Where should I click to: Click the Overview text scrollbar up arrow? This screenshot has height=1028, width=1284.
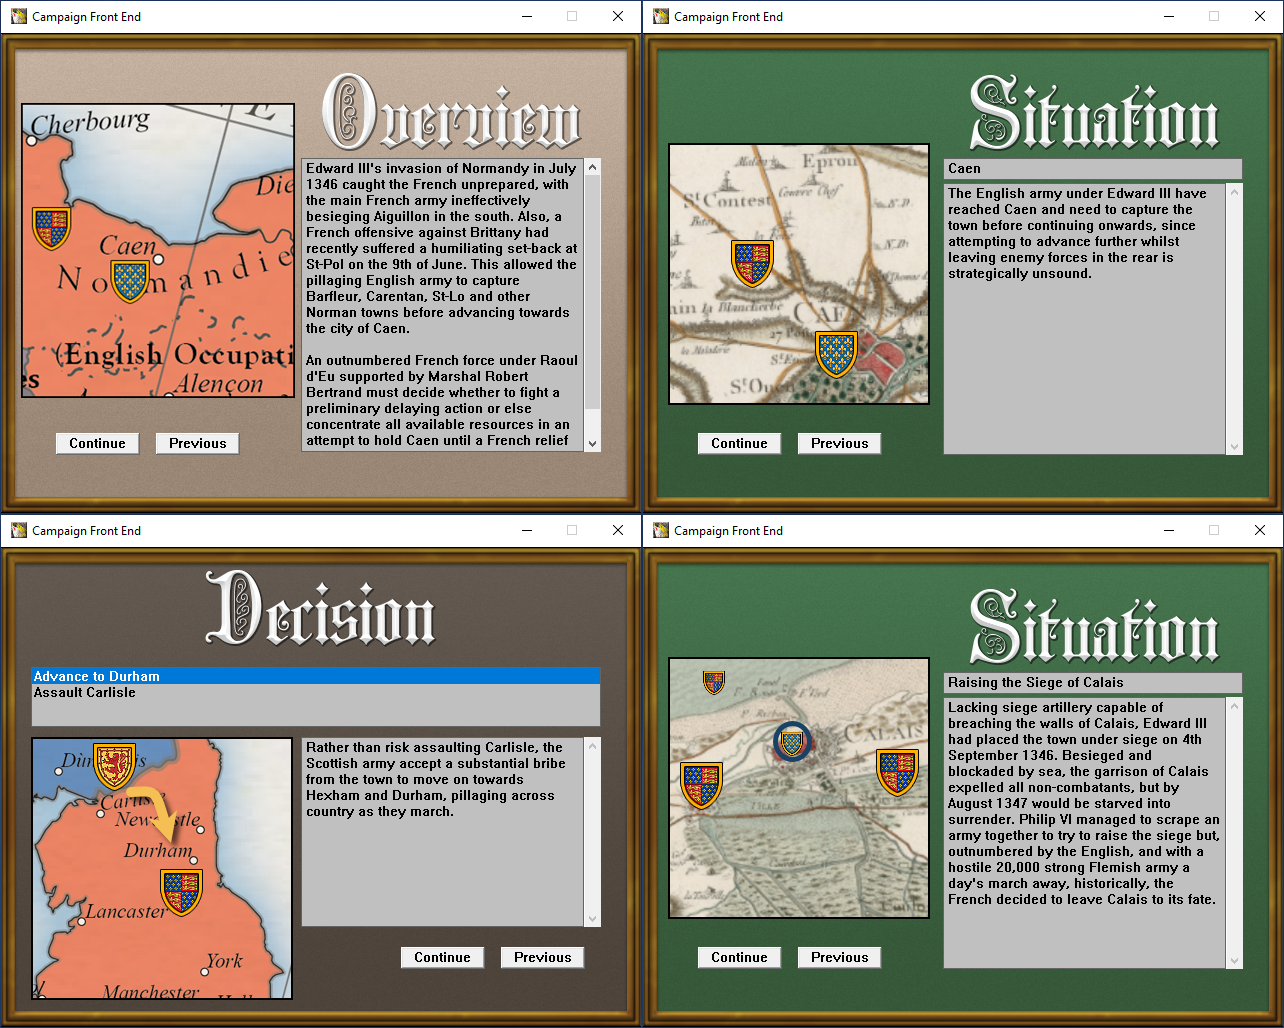592,167
